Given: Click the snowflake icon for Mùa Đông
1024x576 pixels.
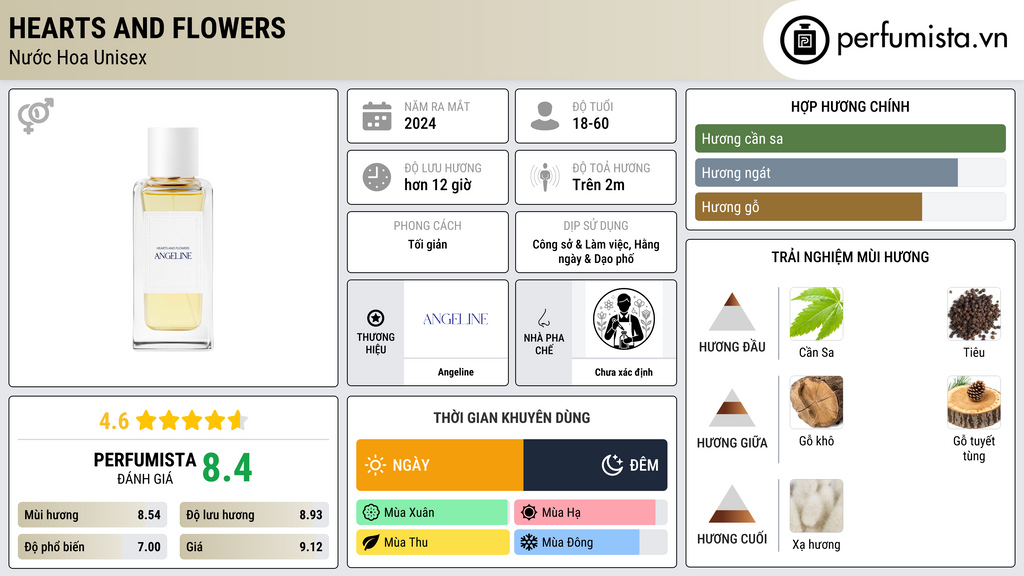Looking at the screenshot, I should click(x=529, y=543).
